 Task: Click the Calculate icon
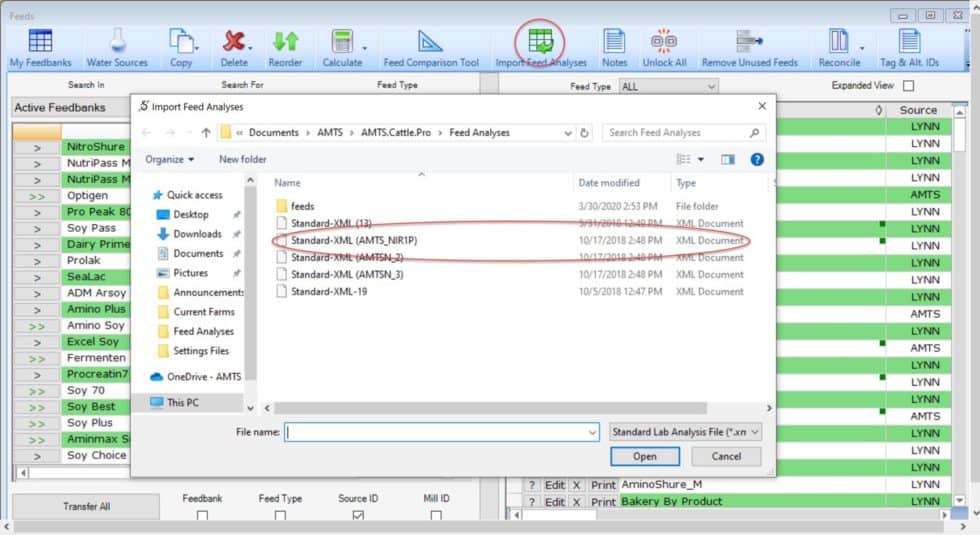click(x=342, y=41)
